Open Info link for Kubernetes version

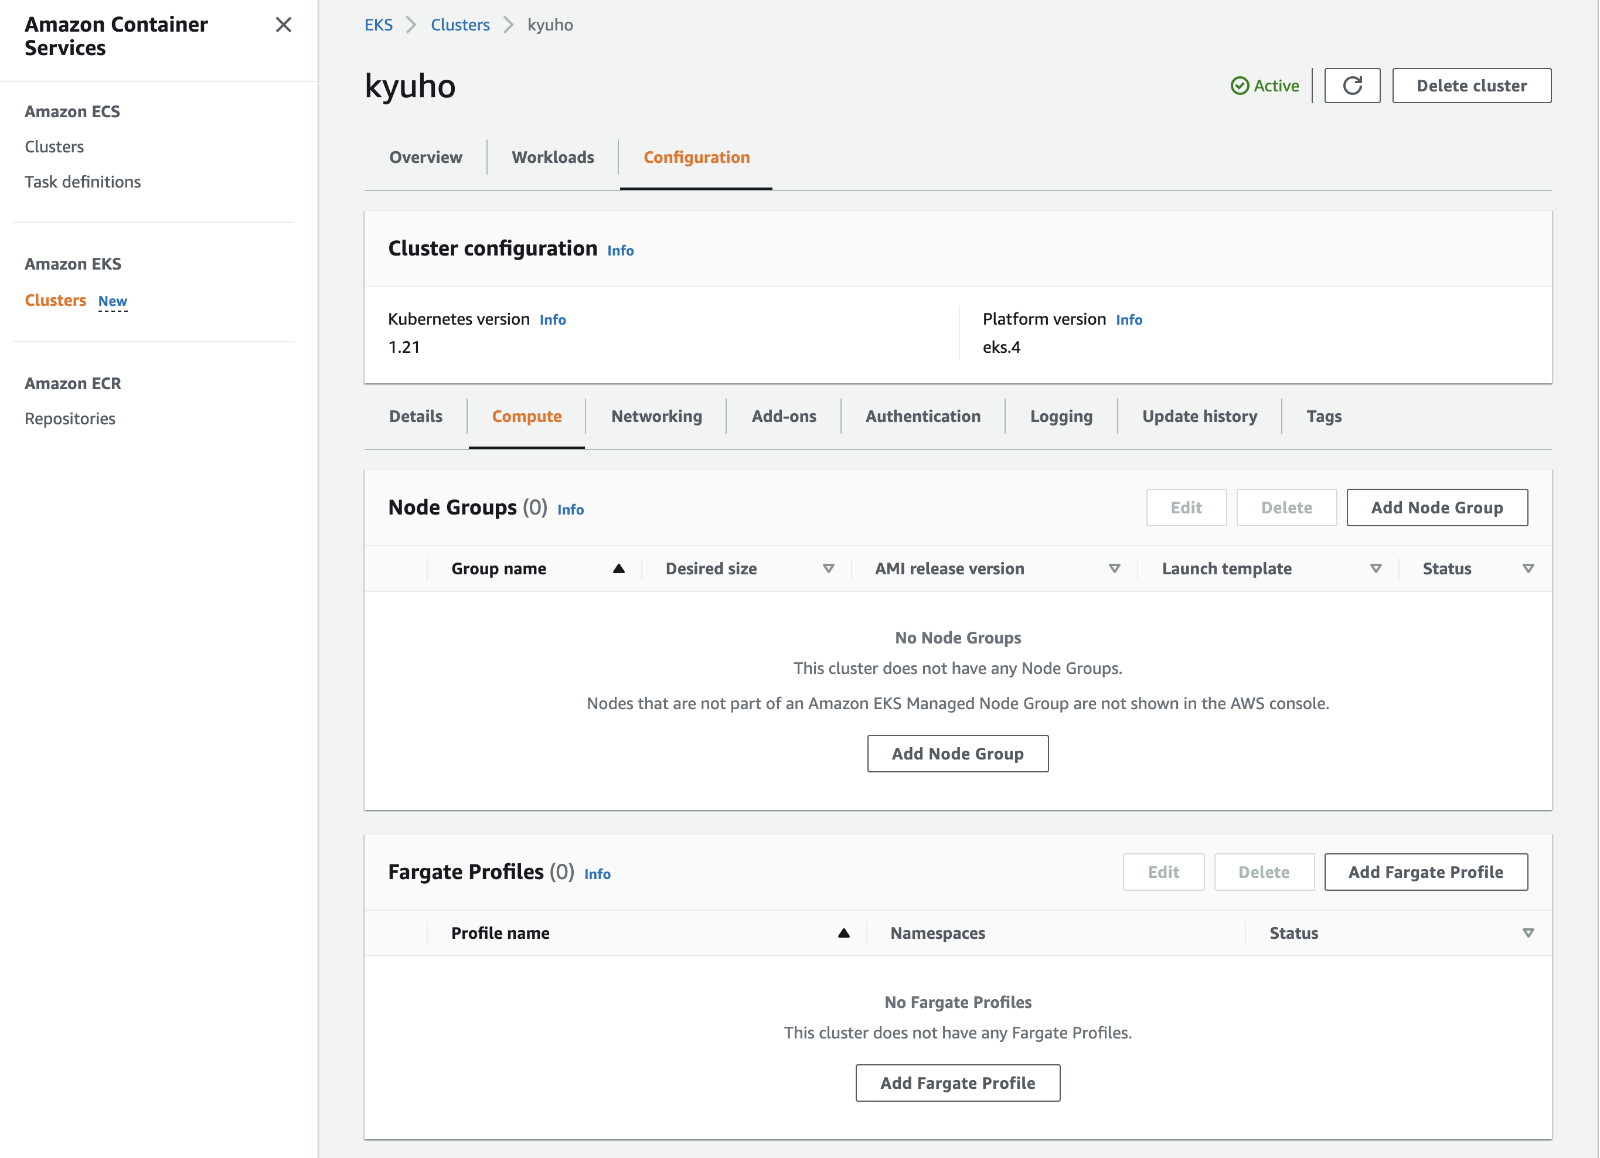(553, 320)
